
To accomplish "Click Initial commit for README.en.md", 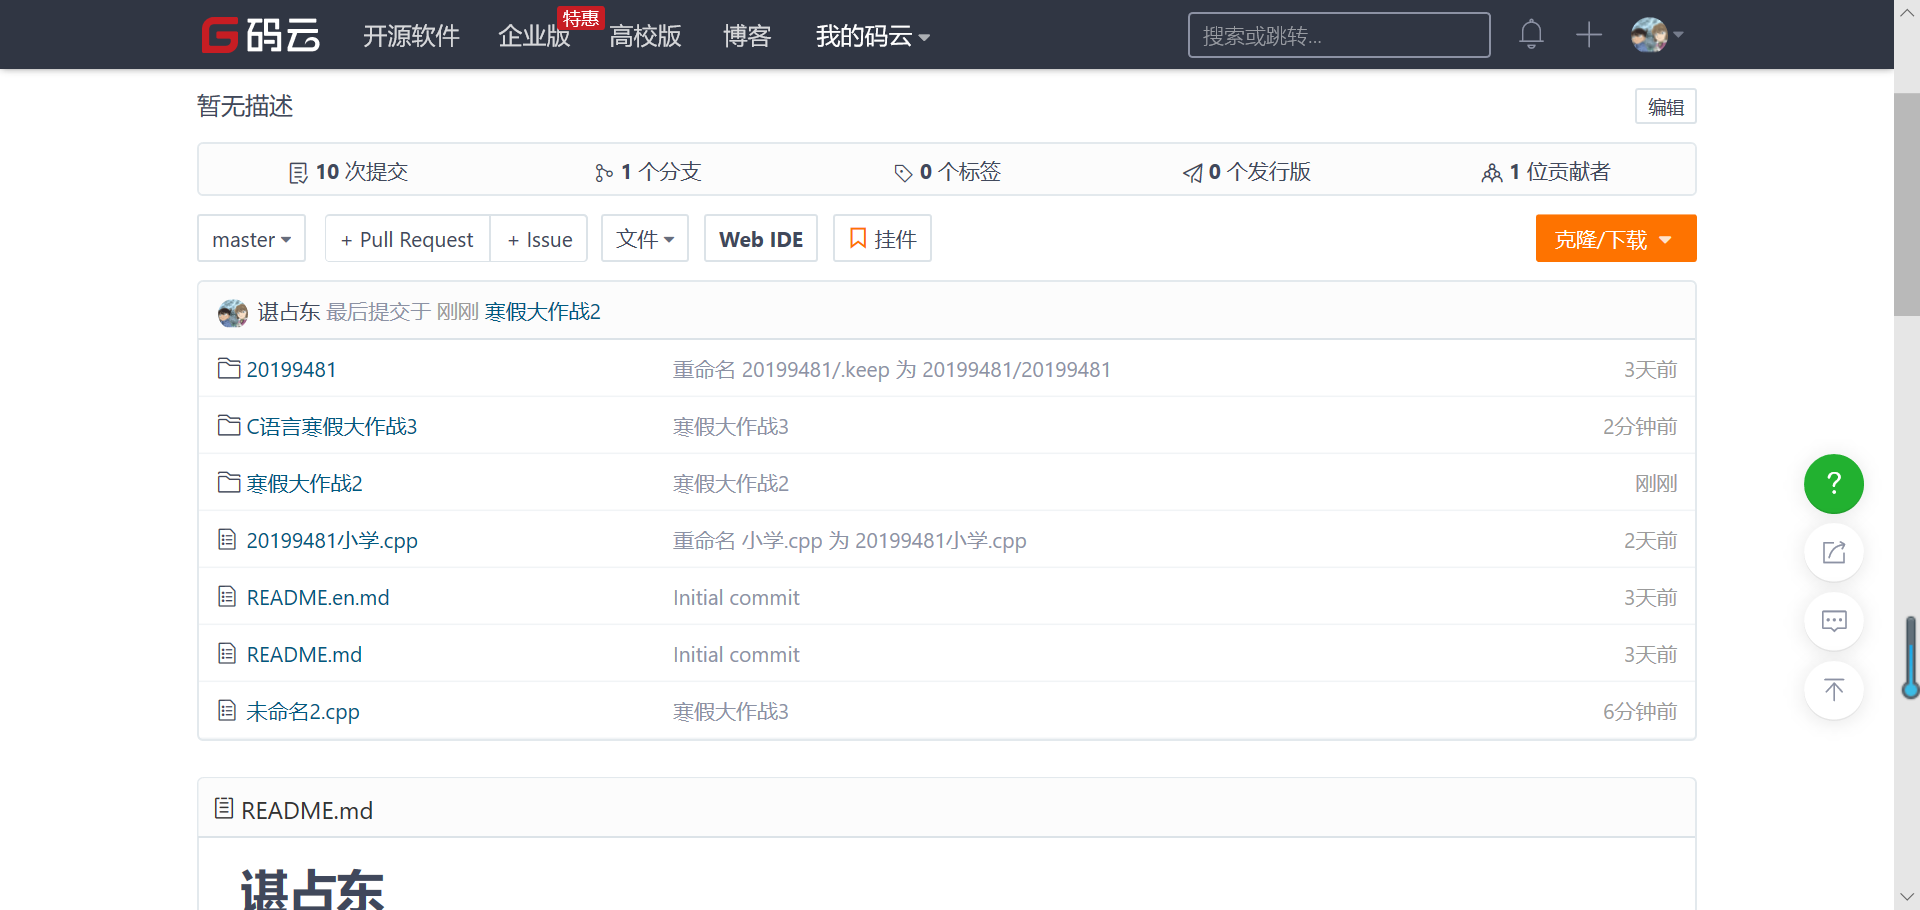I will coord(736,598).
